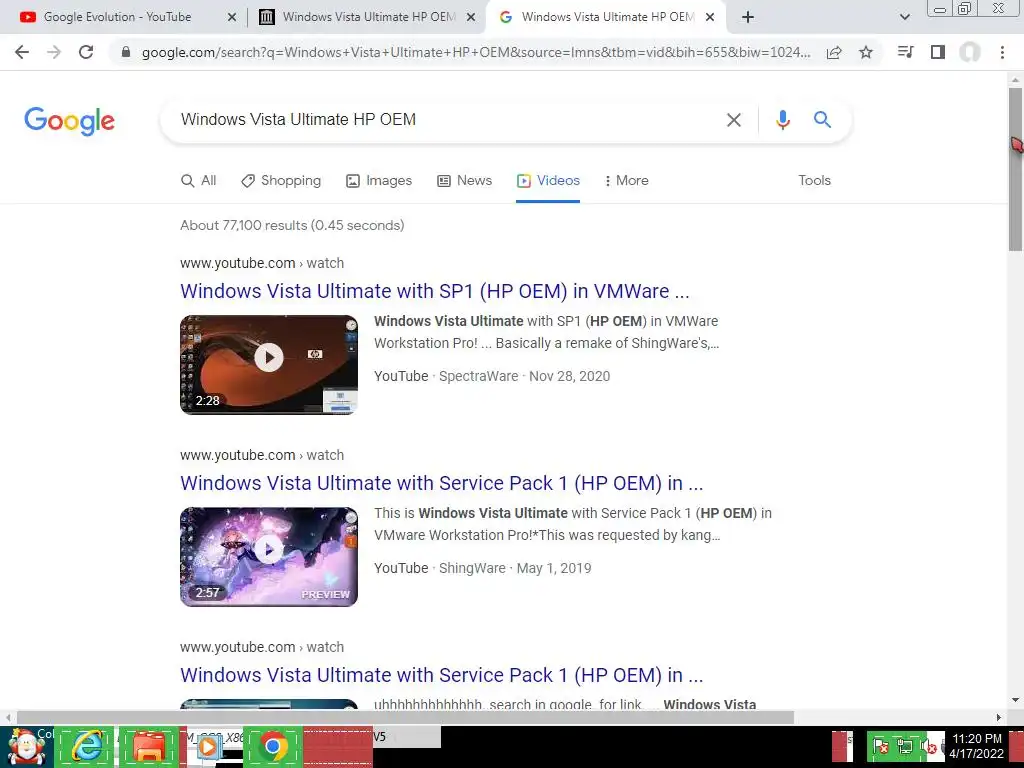Close the middle Windows Vista Ultimate tab
The image size is (1024, 768).
[x=471, y=18]
